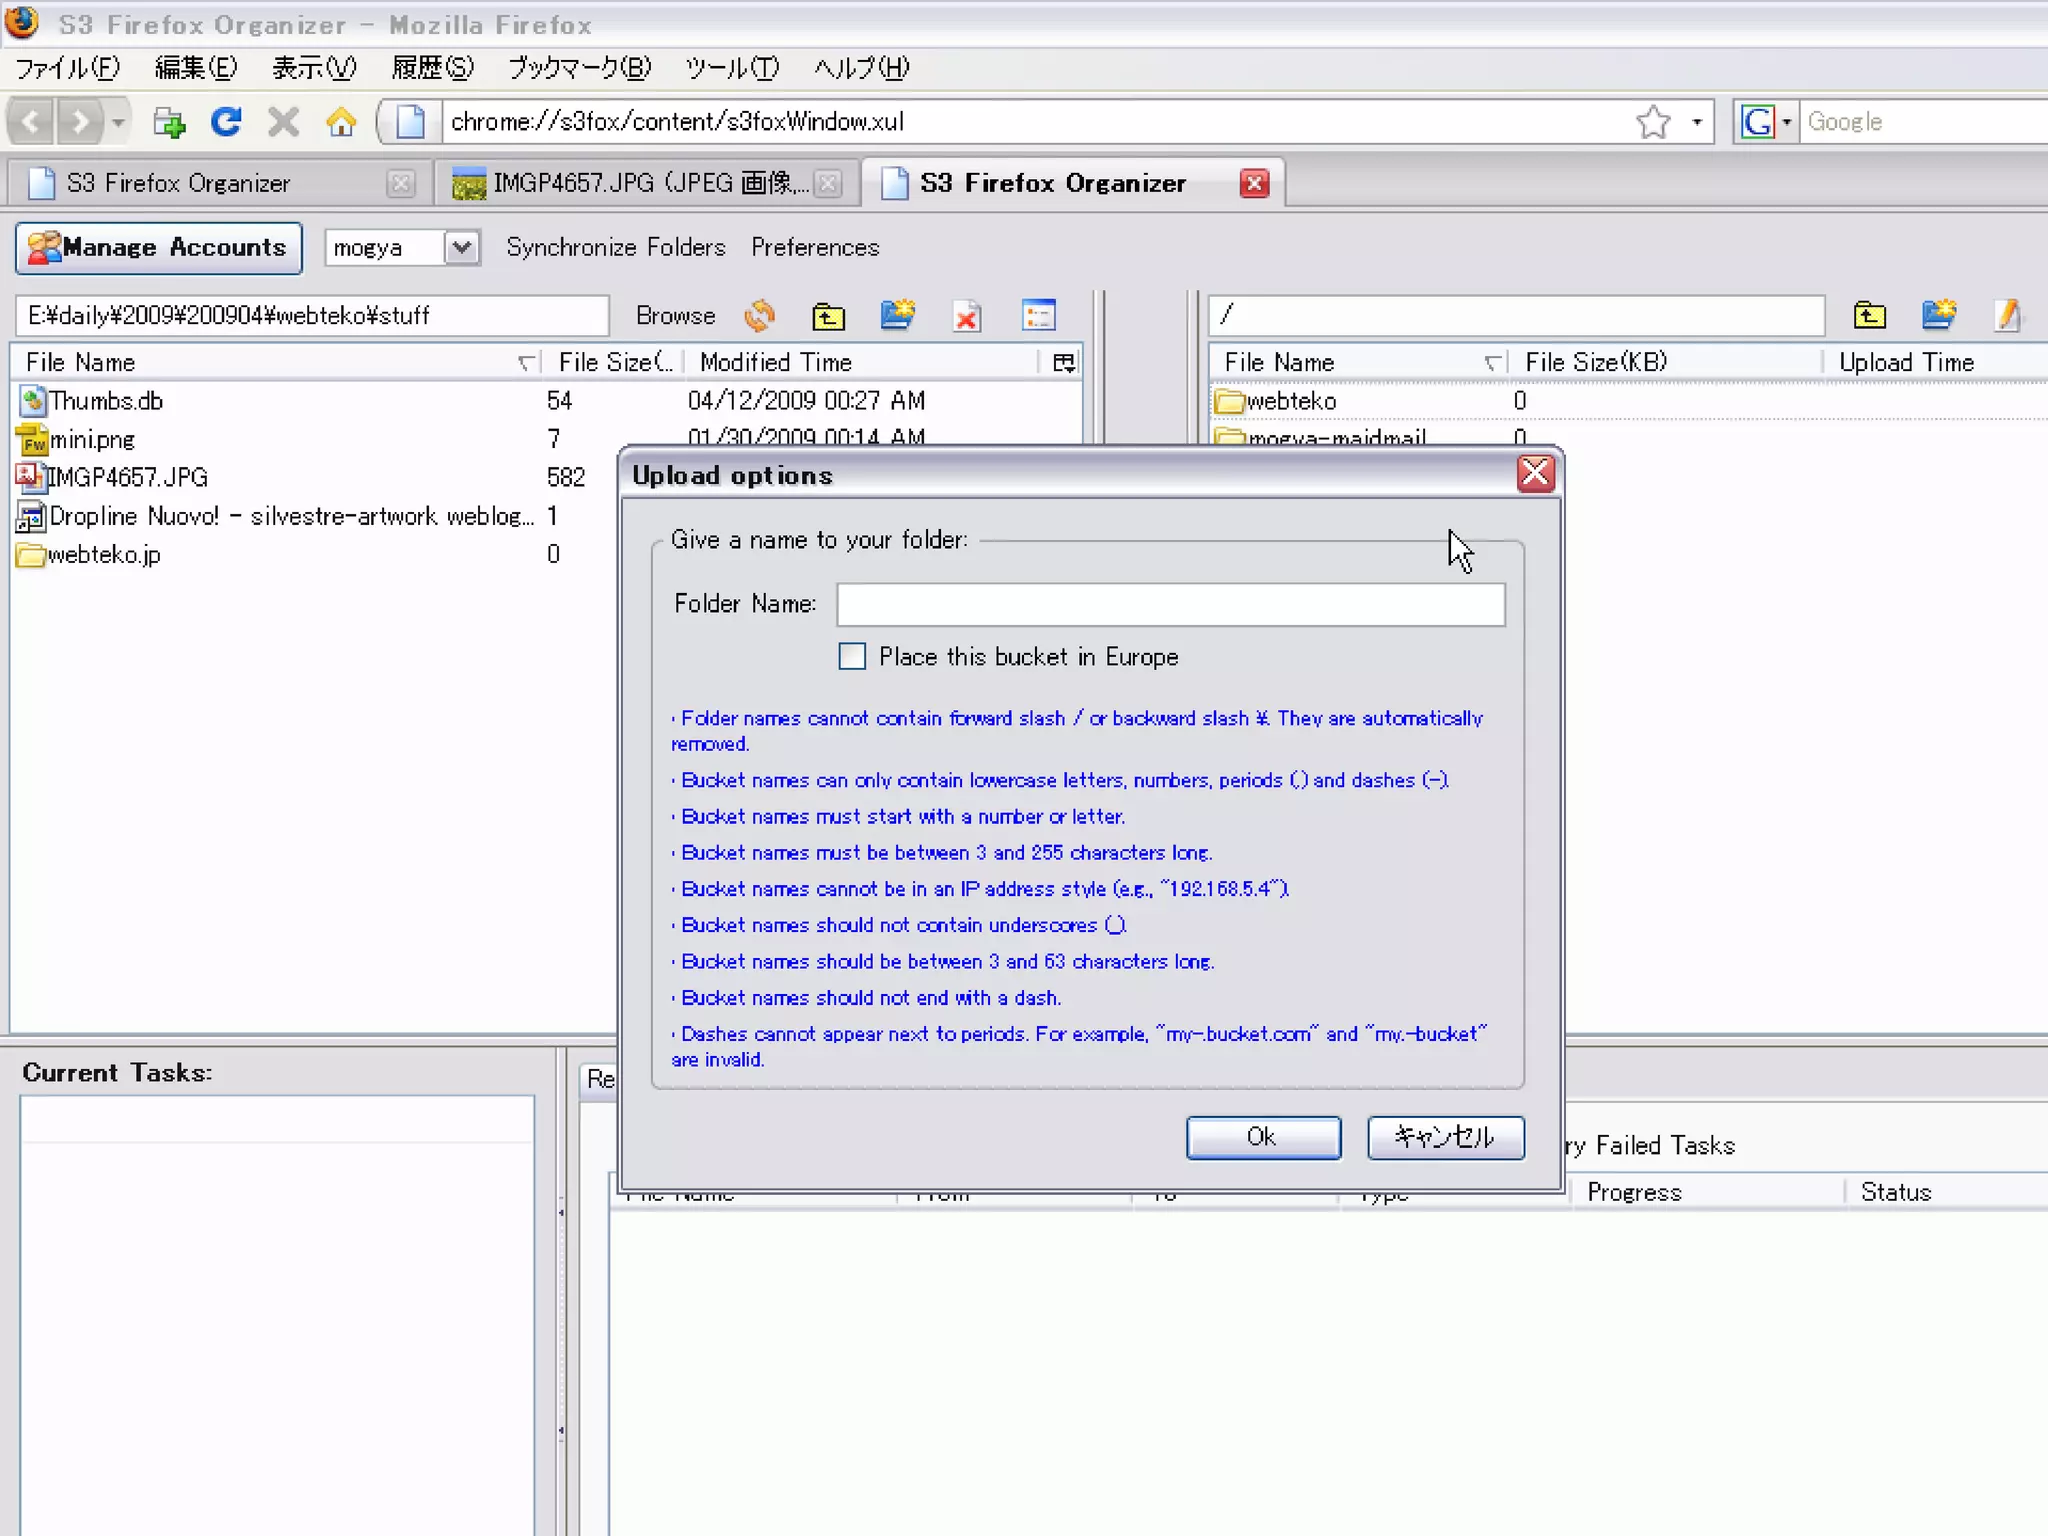Enable Place this bucket in Europe checkbox
Screen dimensions: 2048x1536
[852, 657]
